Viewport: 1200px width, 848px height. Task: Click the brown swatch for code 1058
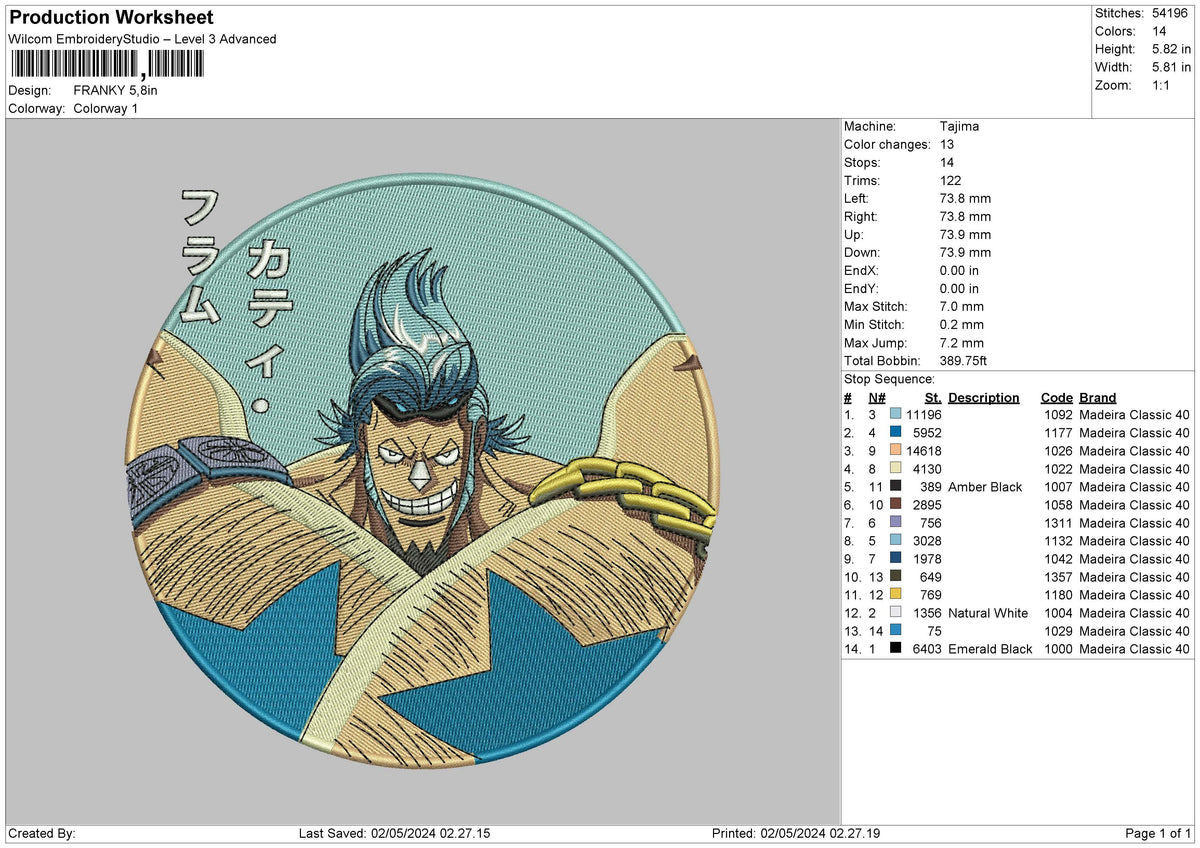tap(895, 505)
